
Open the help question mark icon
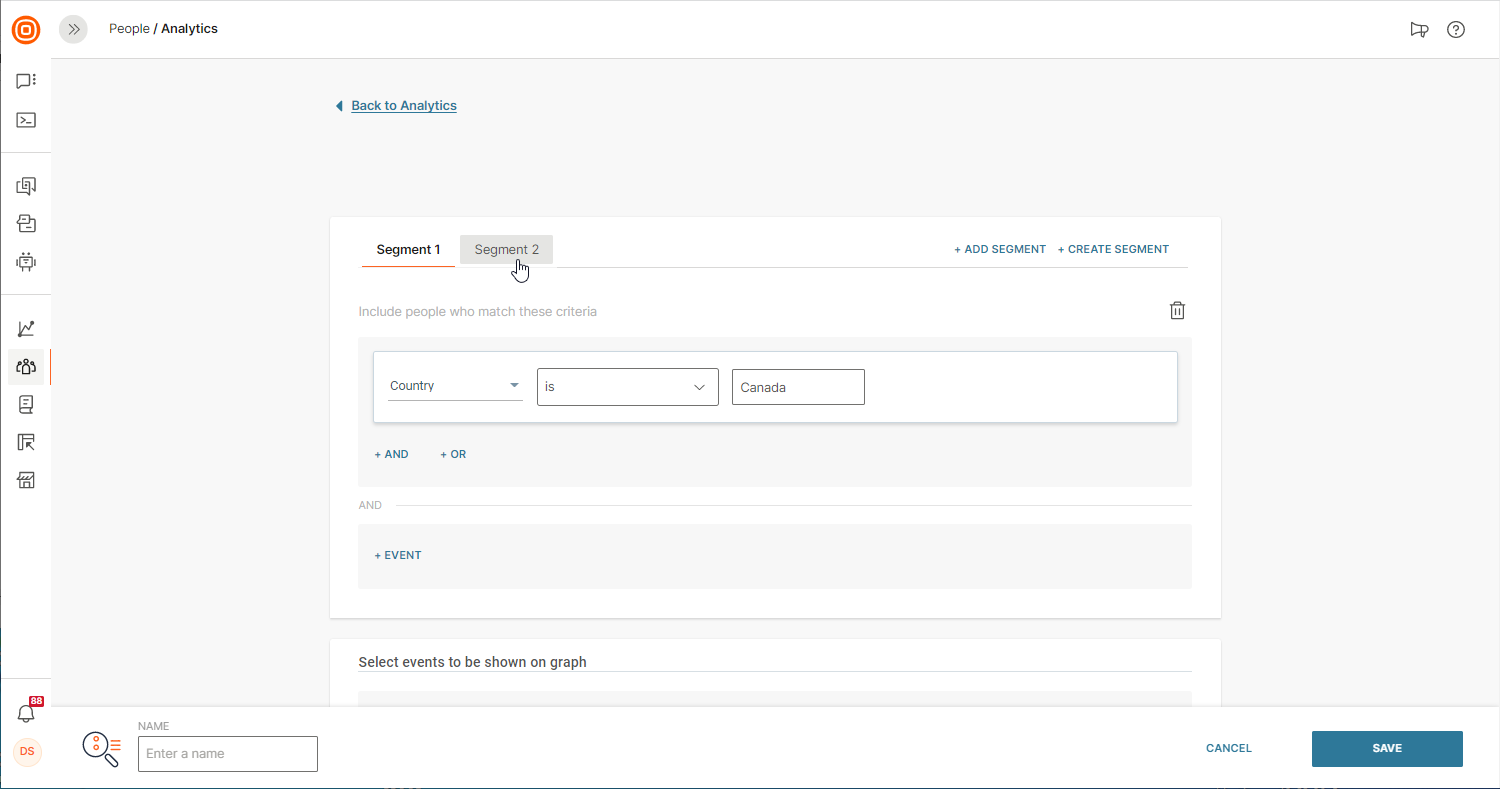click(x=1456, y=30)
